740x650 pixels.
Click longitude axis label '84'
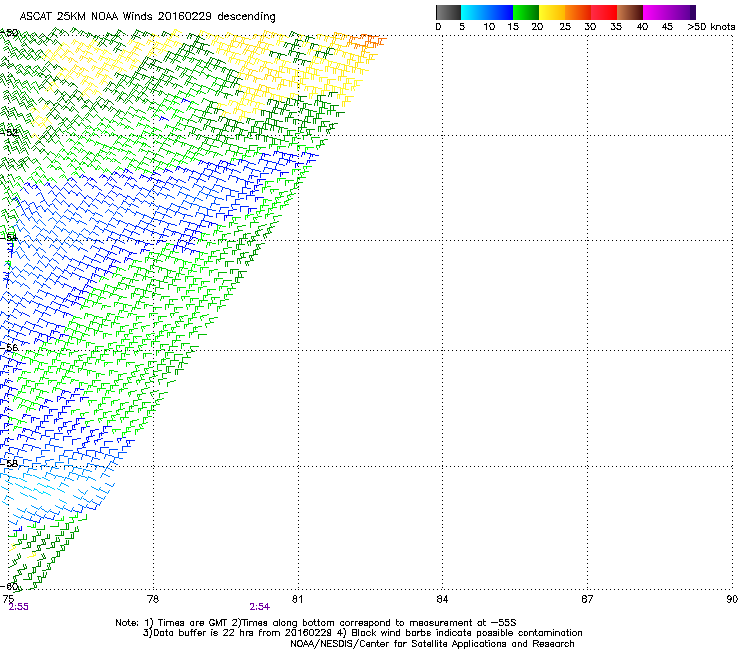442,599
